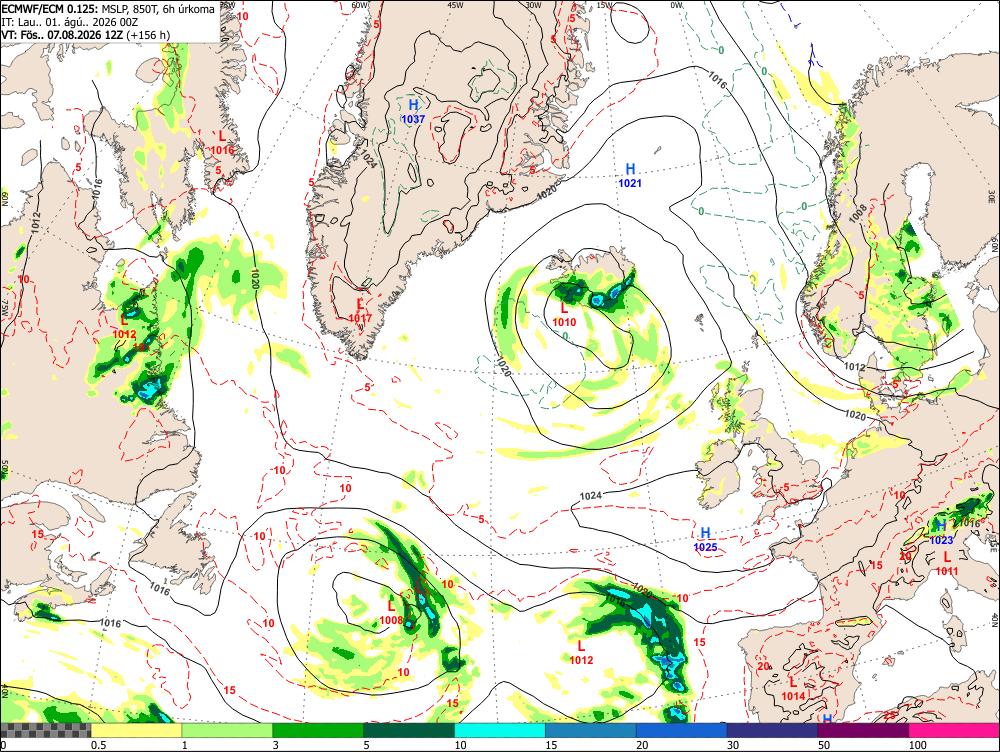This screenshot has width=1000, height=752.
Task: Pick the light green 1–3 precipitation swatch
Action: click(x=227, y=730)
